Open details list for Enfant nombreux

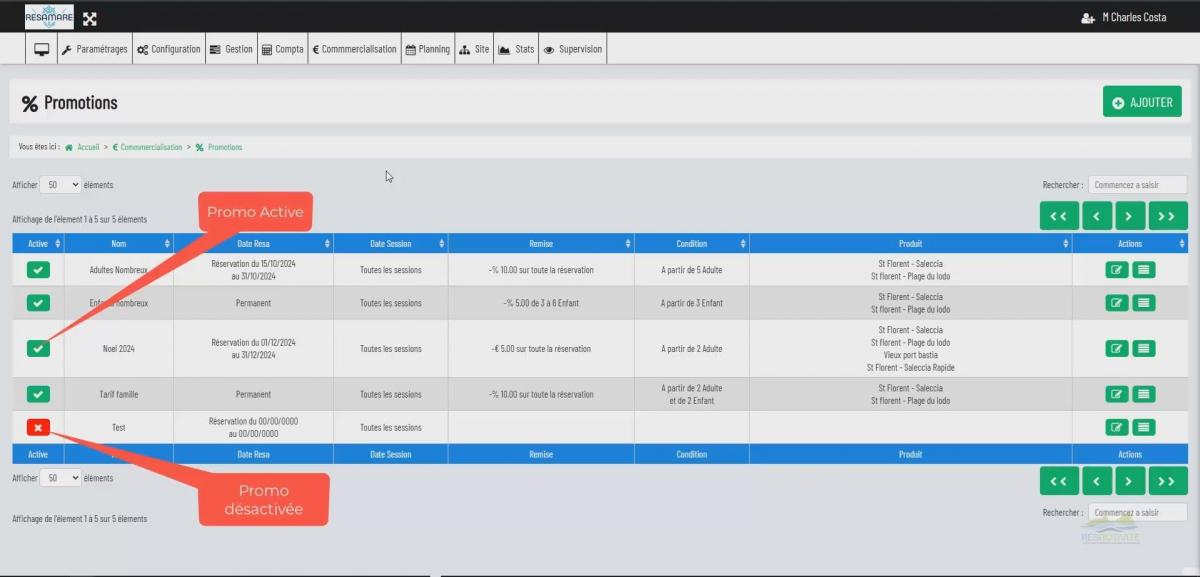[1144, 302]
